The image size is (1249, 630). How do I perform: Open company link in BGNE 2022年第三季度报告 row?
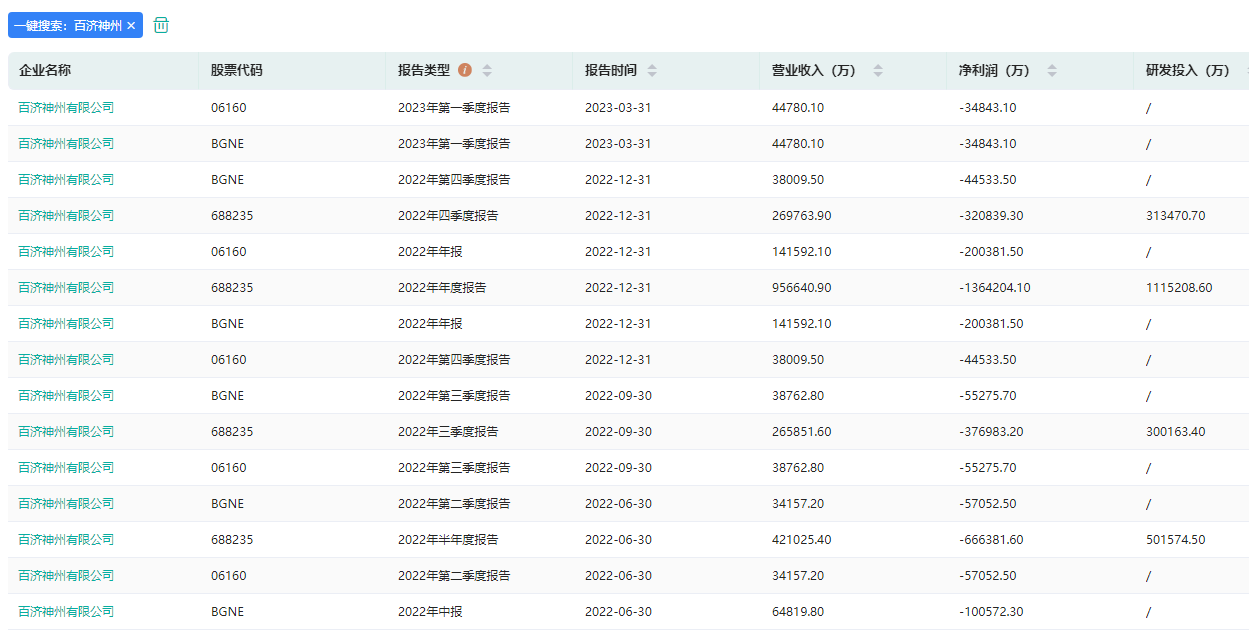click(66, 395)
